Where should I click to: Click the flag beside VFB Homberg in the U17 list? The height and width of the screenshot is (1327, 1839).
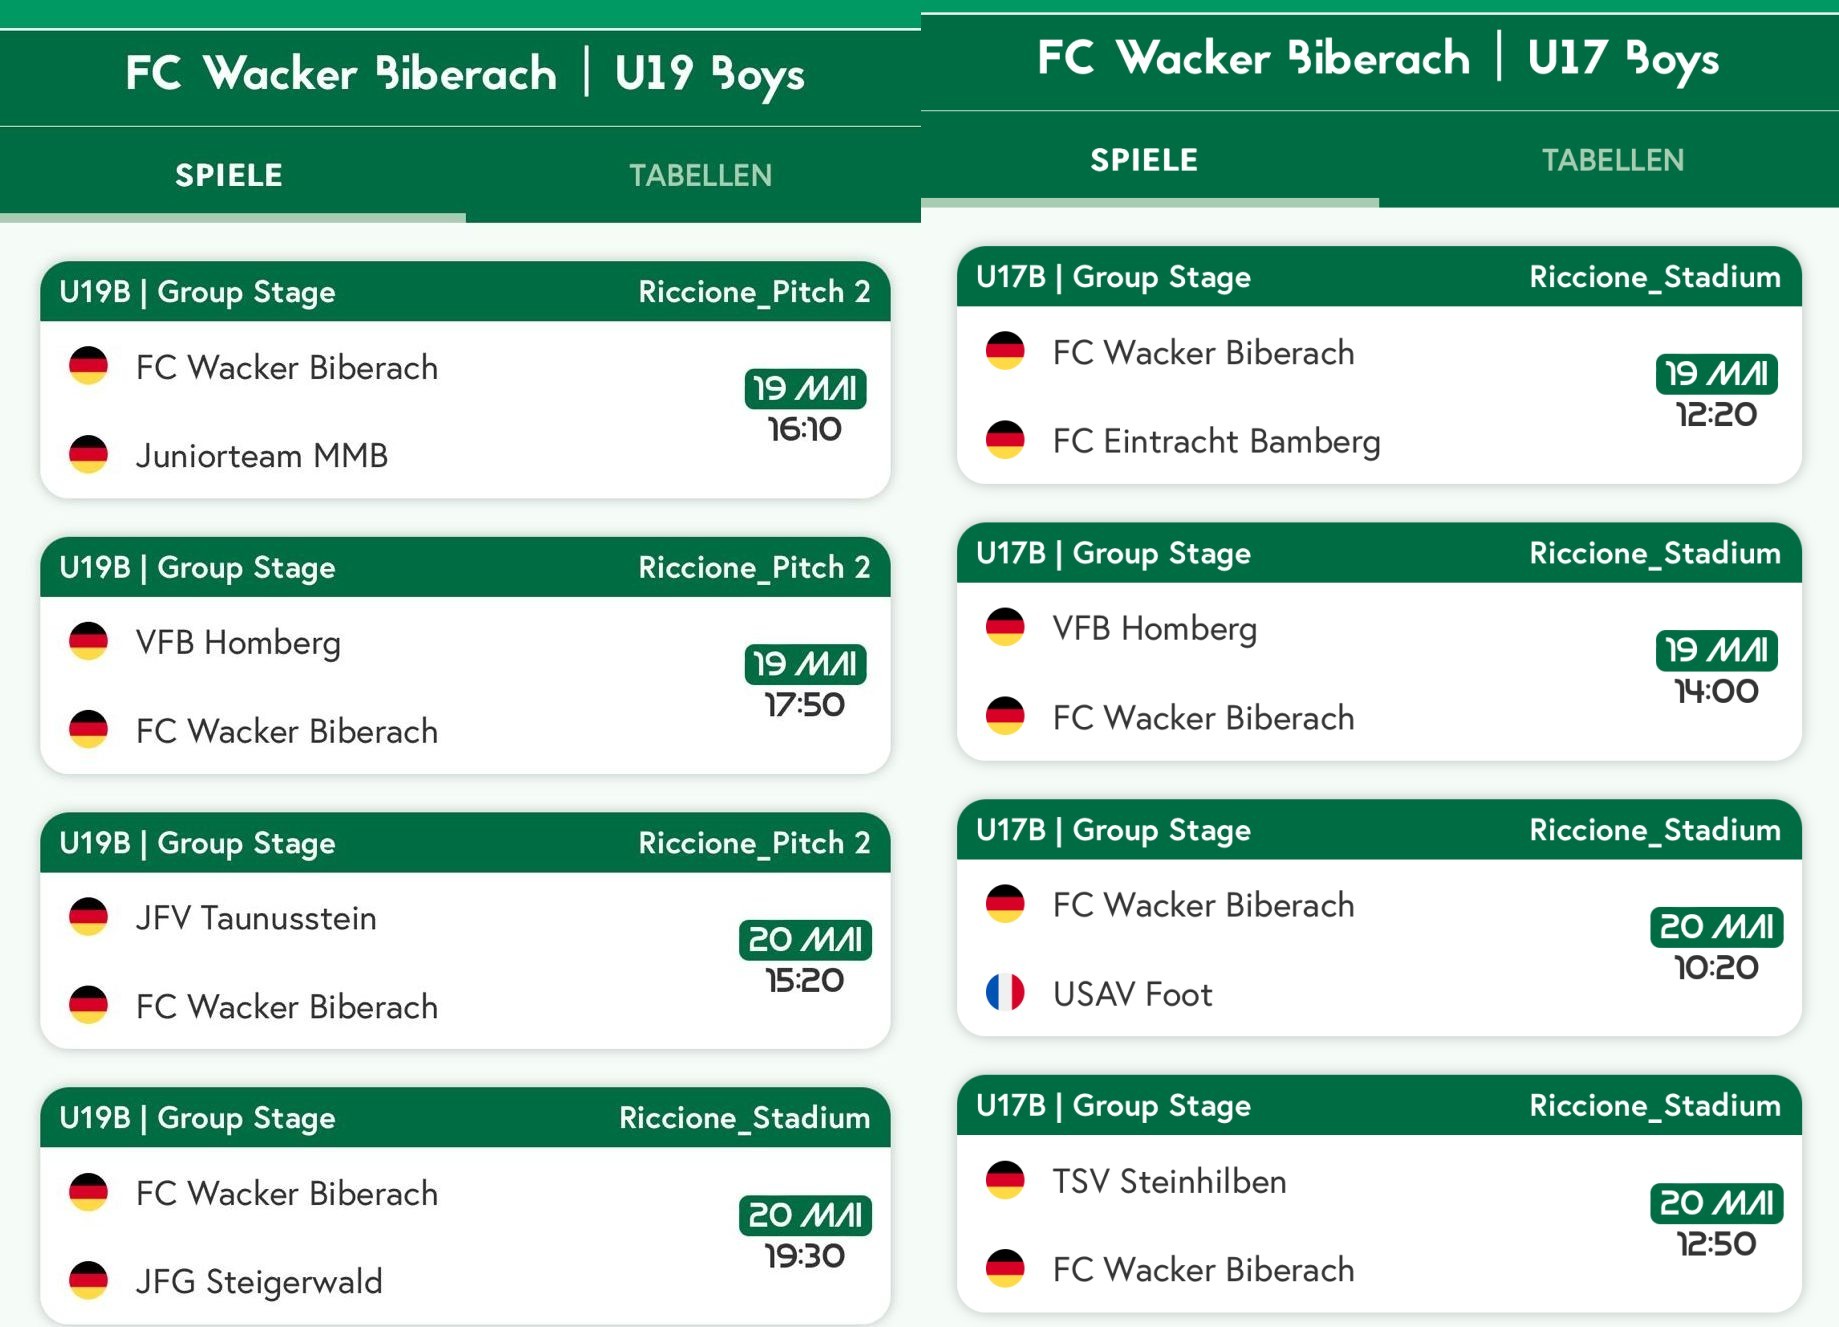tap(1005, 628)
